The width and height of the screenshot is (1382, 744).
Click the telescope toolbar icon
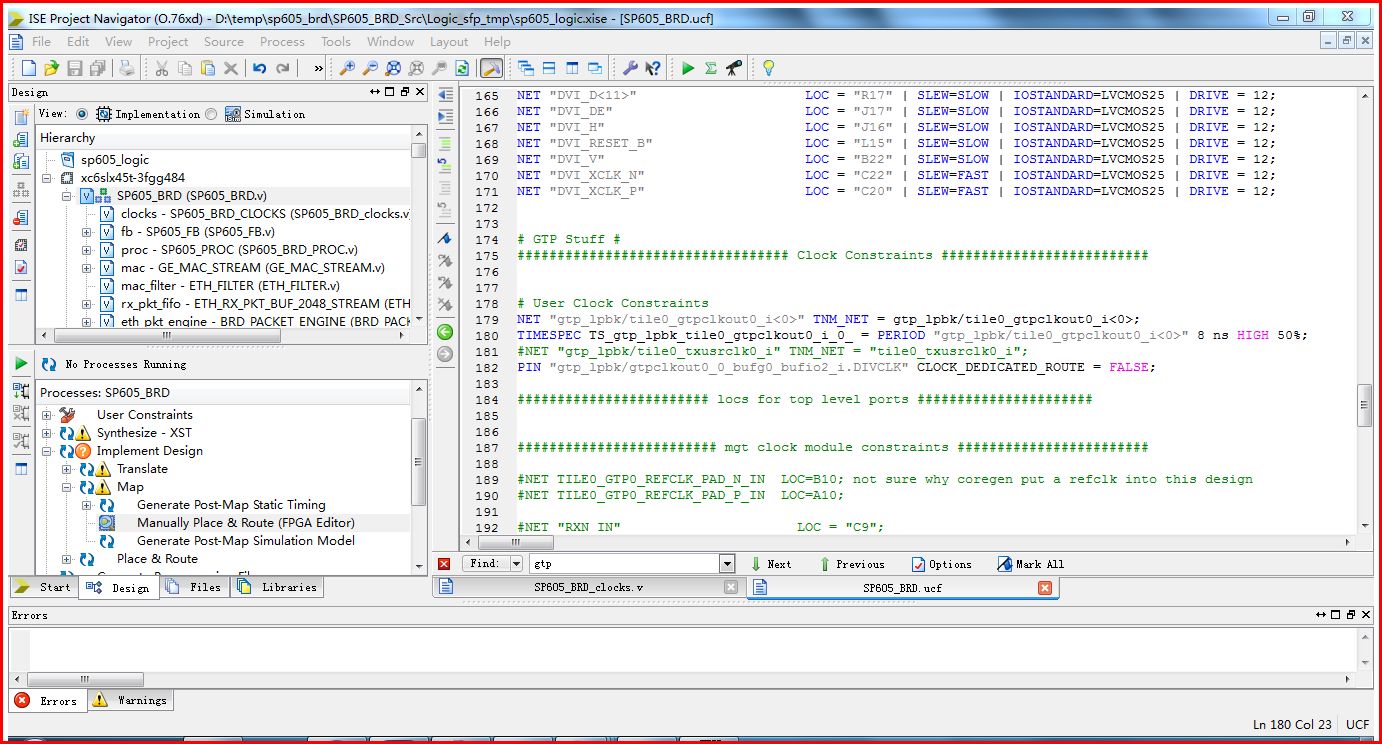[734, 68]
